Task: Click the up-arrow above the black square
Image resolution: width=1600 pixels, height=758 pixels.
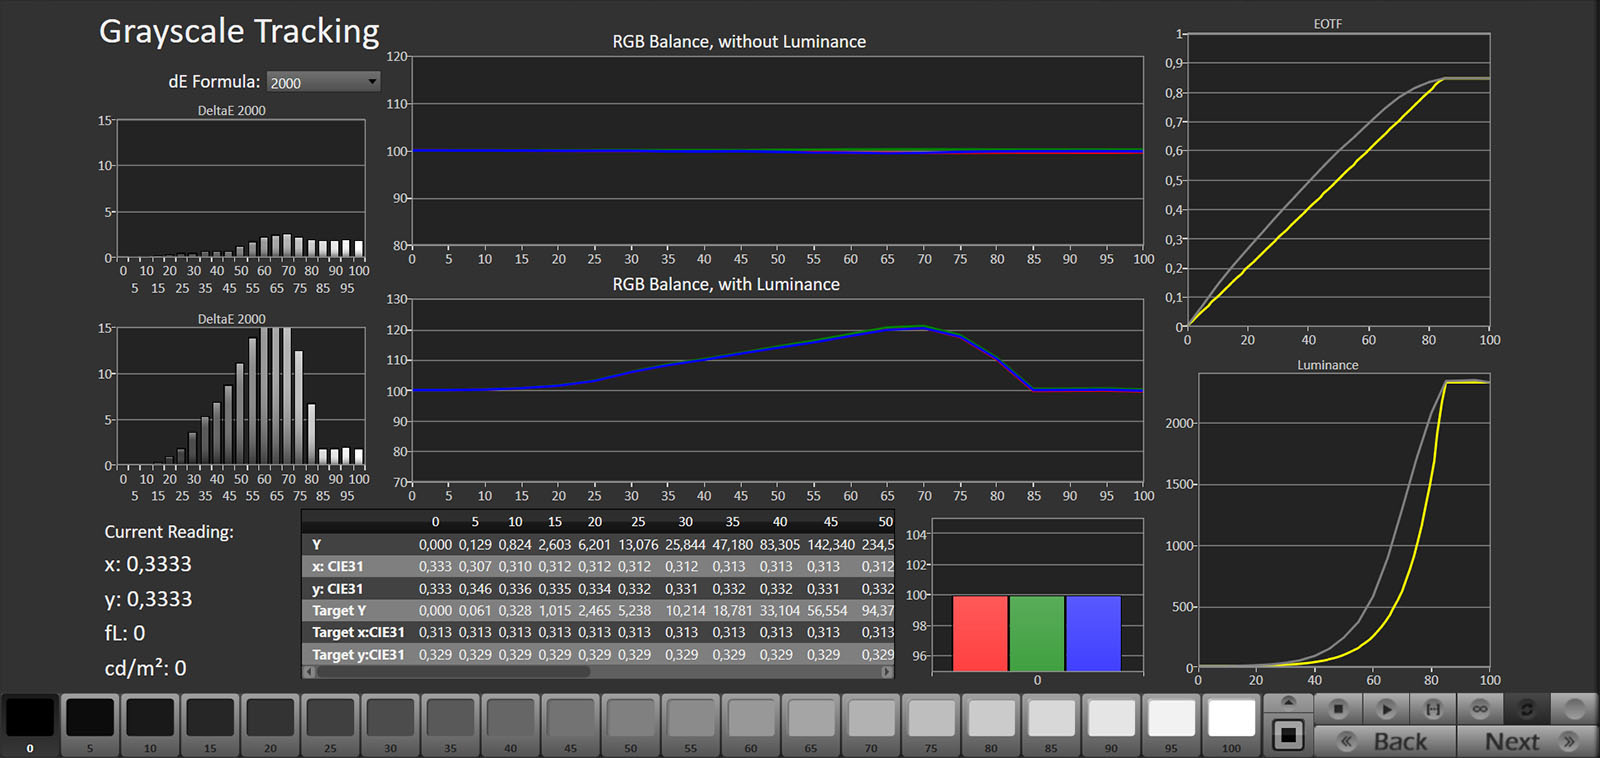Action: (1288, 702)
